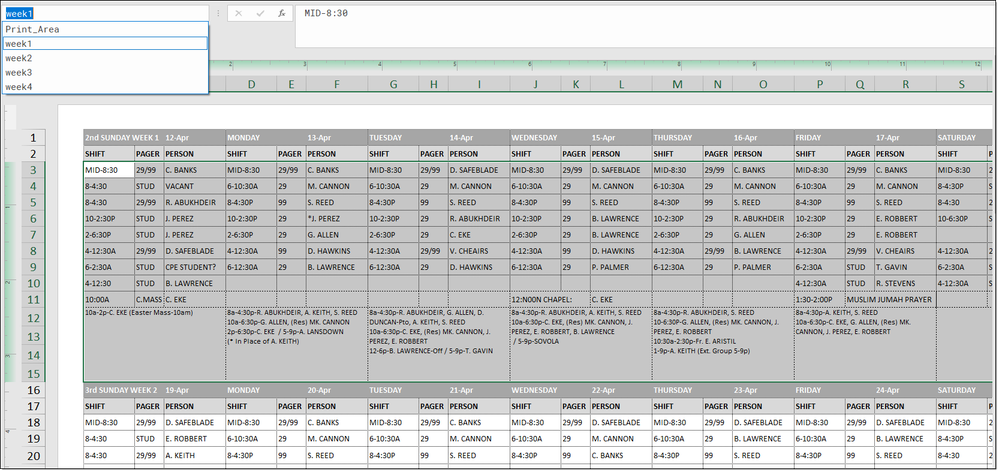Select column N header

717,84
